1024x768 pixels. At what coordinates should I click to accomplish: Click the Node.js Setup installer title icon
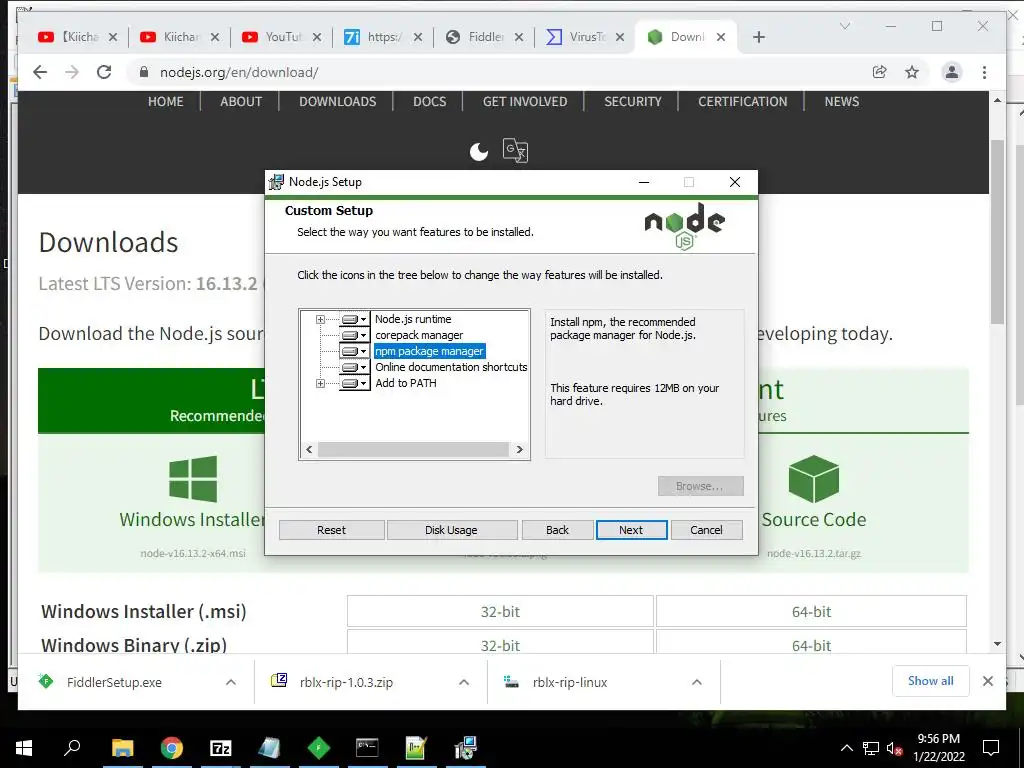pyautogui.click(x=277, y=182)
